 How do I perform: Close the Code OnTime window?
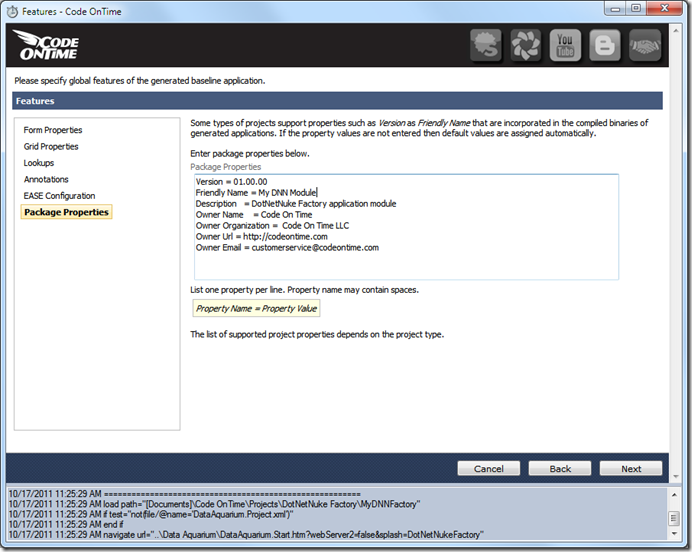point(665,8)
